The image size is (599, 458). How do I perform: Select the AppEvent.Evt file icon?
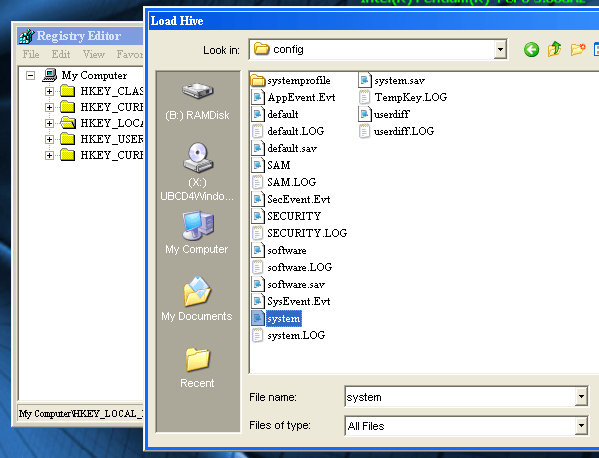point(258,97)
